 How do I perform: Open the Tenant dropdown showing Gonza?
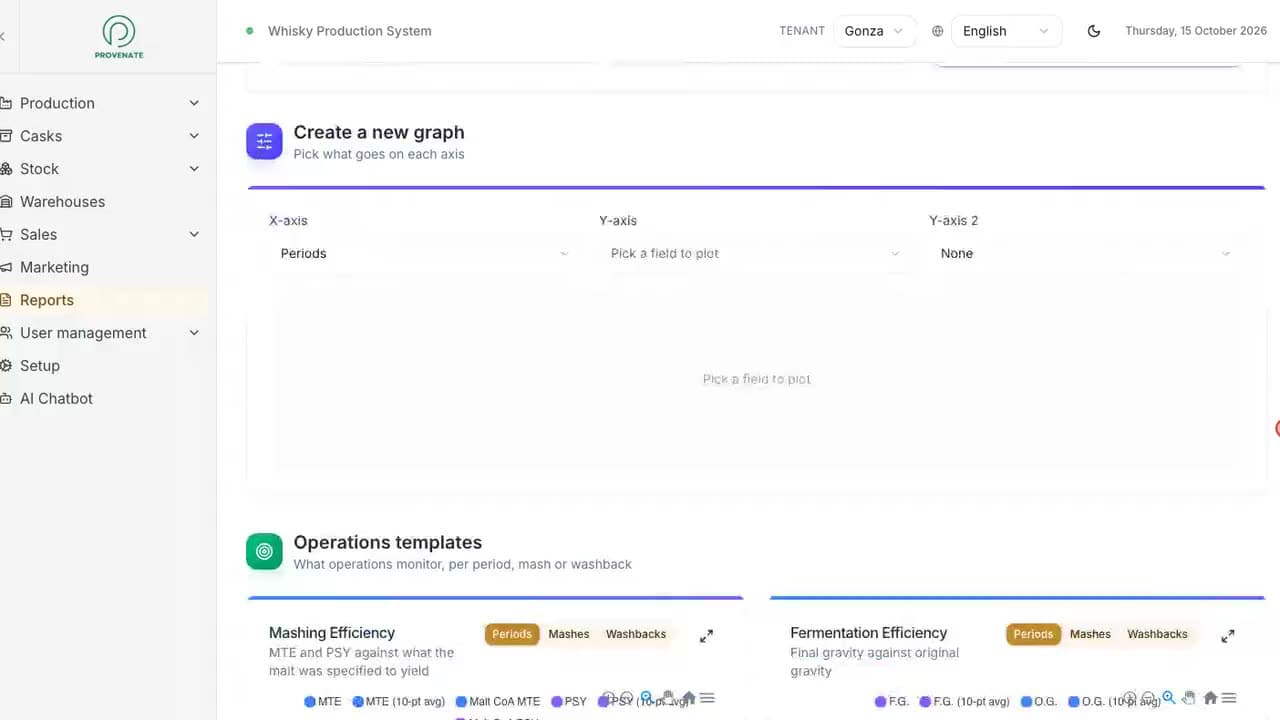point(874,31)
